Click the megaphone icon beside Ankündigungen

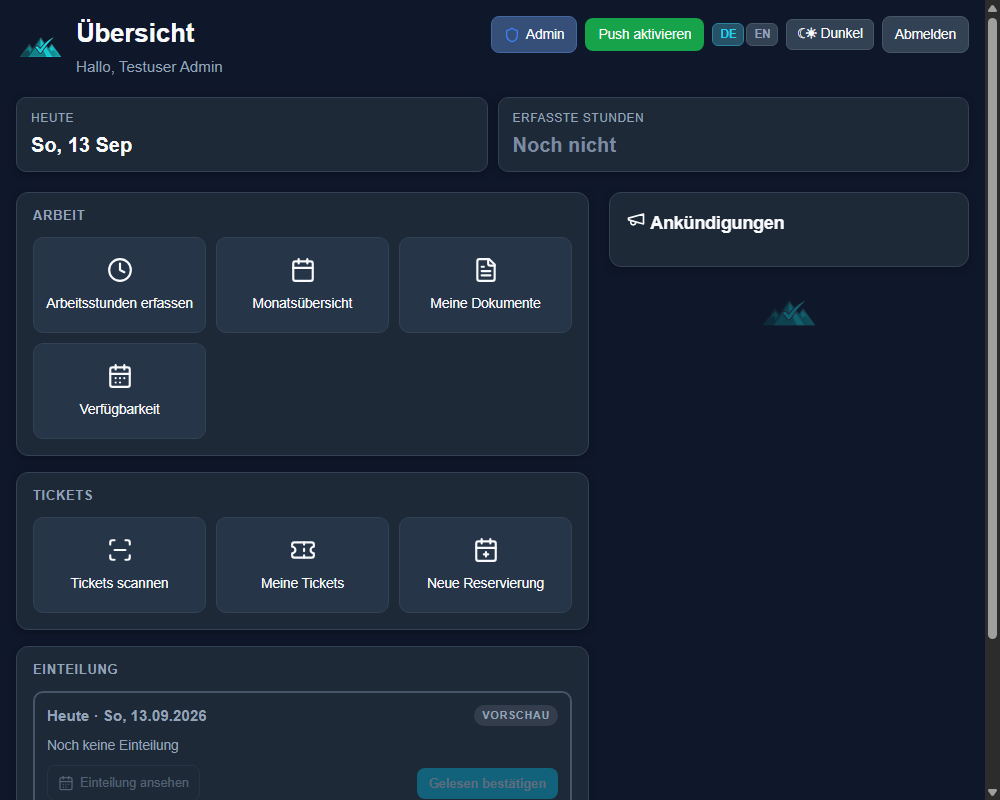[636, 220]
